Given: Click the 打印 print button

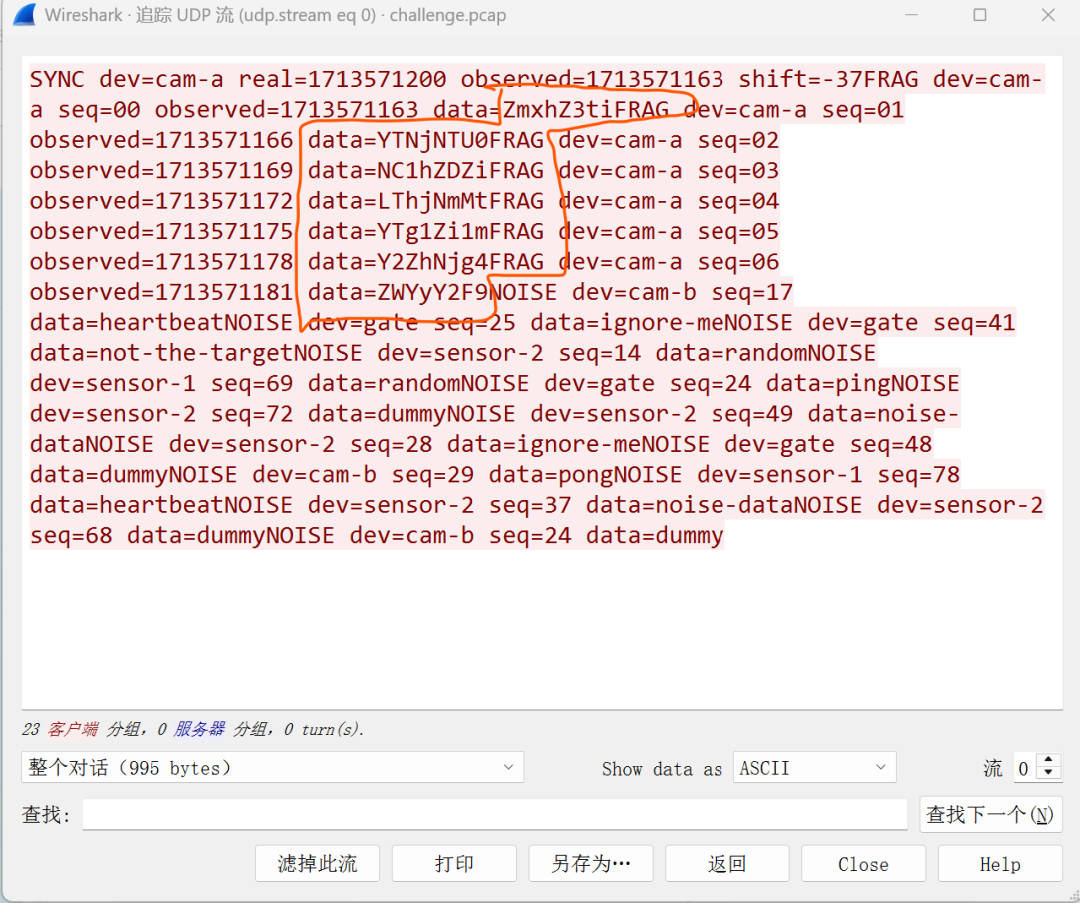Looking at the screenshot, I should [x=454, y=864].
